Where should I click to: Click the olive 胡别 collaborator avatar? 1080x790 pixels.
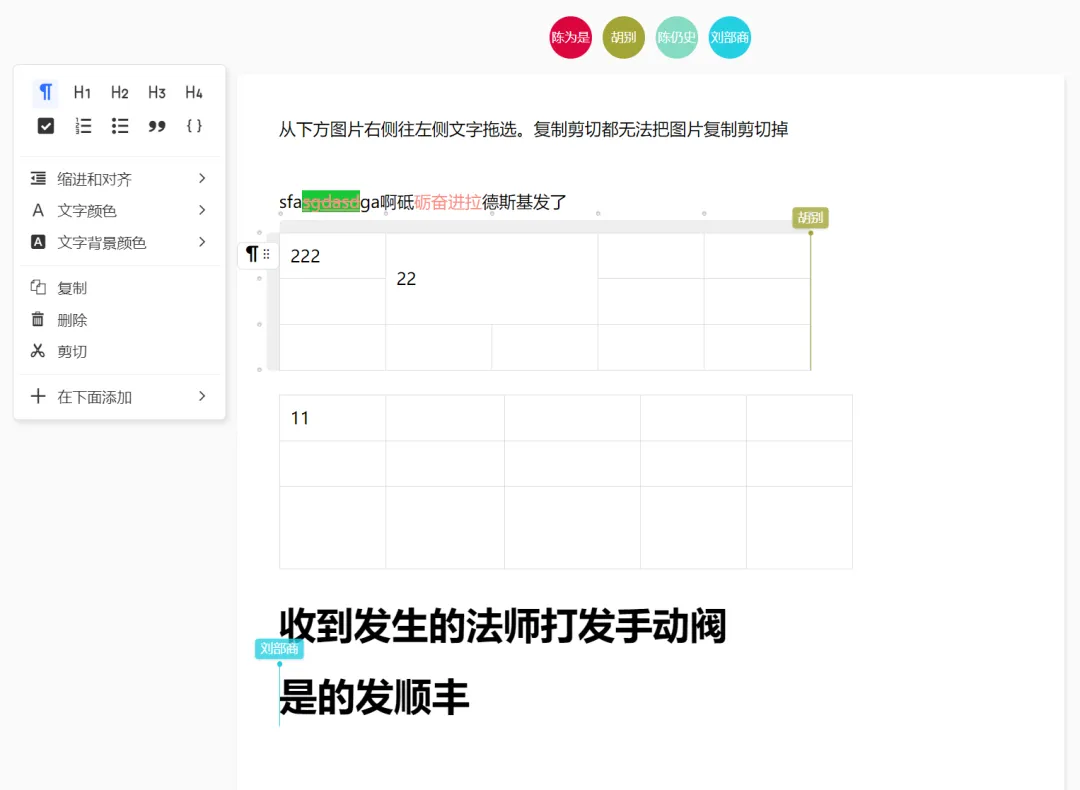tap(623, 37)
